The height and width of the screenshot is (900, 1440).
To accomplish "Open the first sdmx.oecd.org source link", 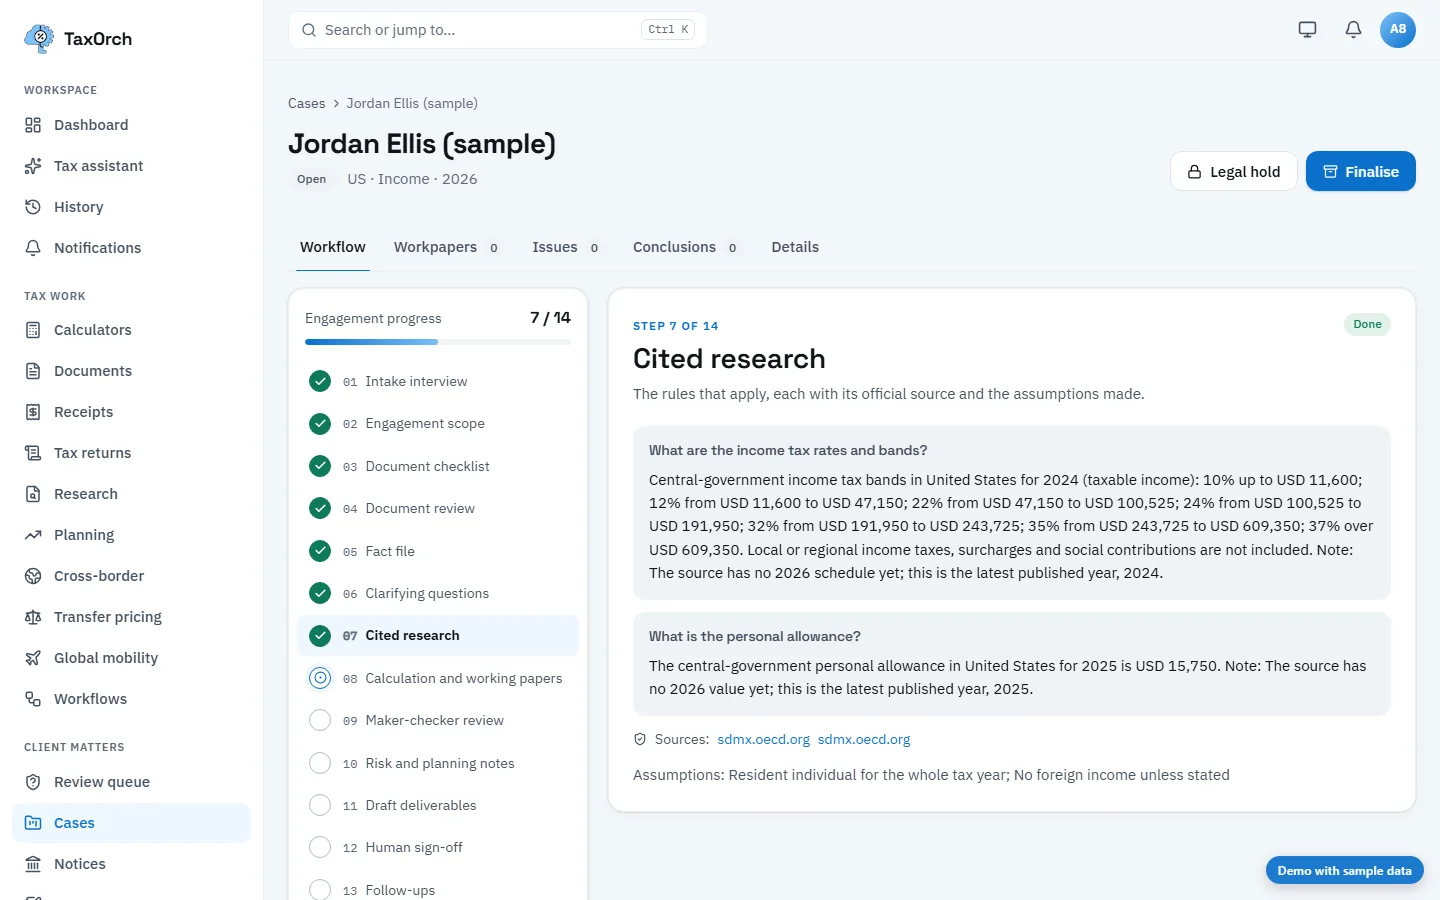I will [x=764, y=739].
